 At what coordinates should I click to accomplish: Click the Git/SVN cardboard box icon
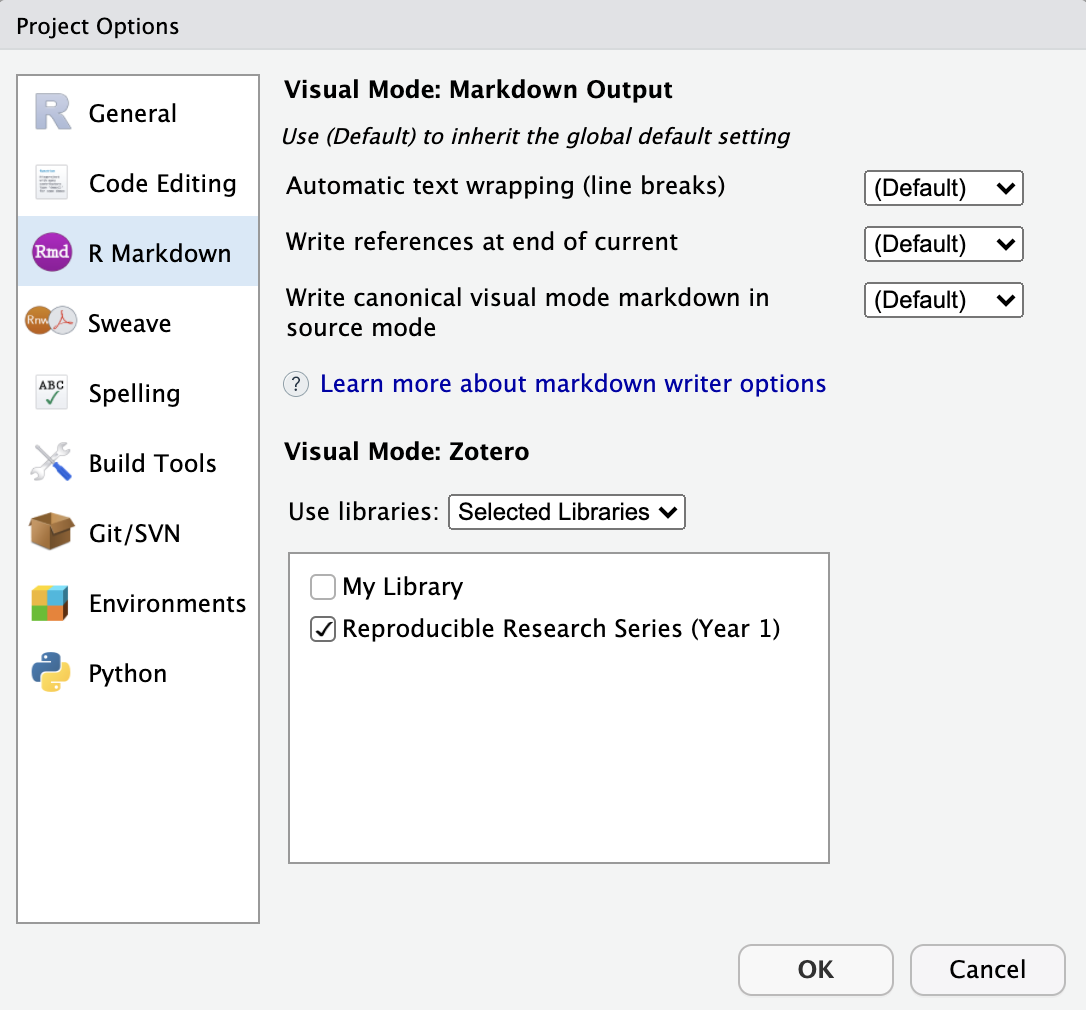click(x=52, y=533)
